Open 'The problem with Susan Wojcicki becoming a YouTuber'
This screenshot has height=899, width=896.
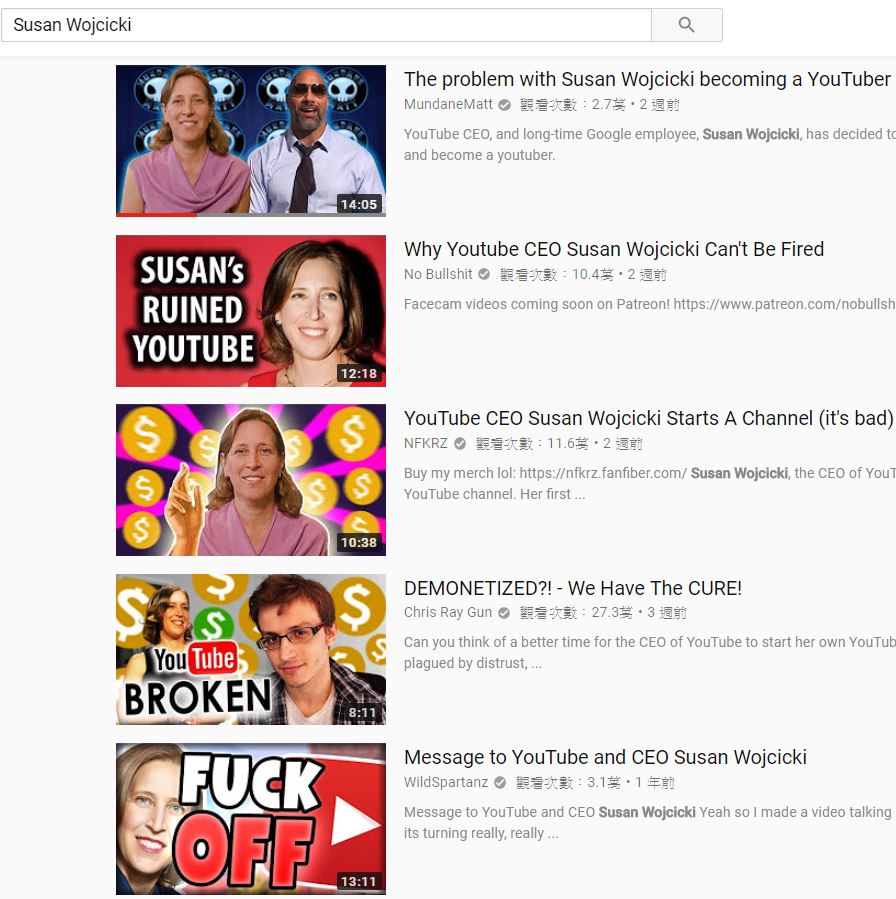647,79
